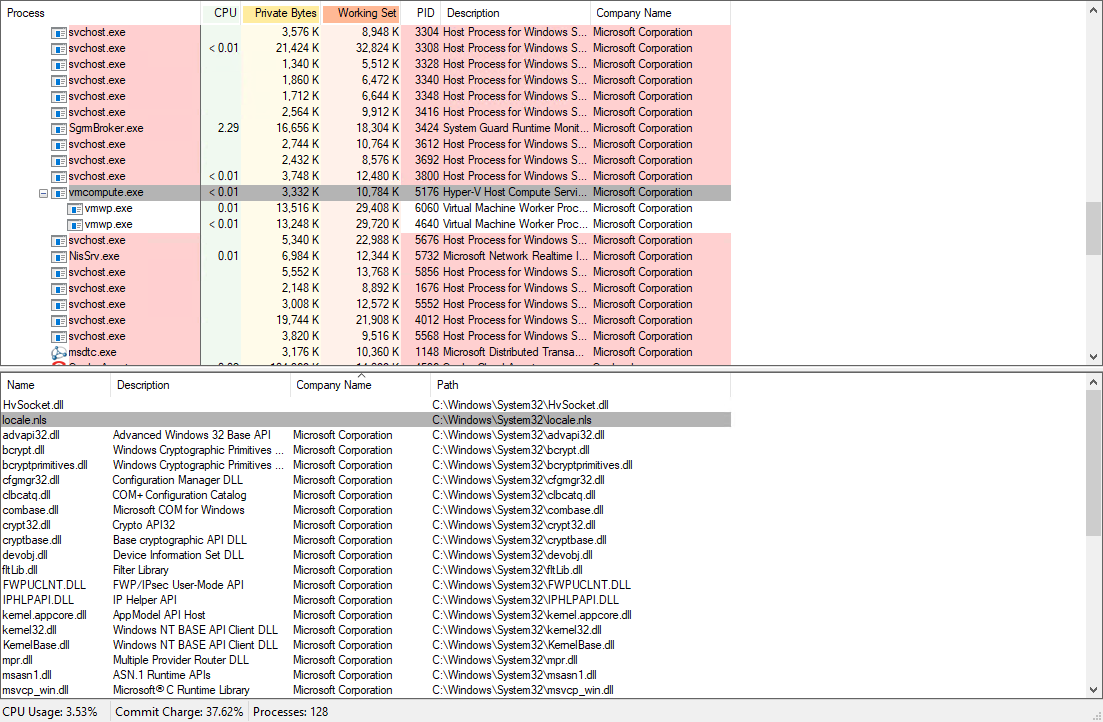Image resolution: width=1103 pixels, height=722 pixels.
Task: Select the cryptbase.dll entry
Action: pos(366,540)
